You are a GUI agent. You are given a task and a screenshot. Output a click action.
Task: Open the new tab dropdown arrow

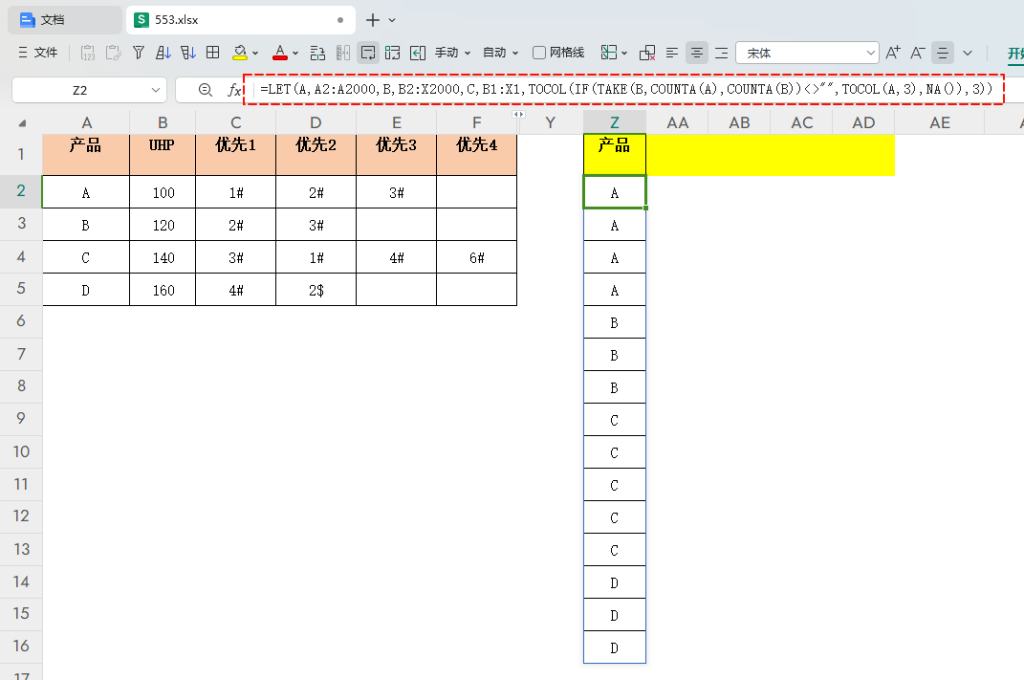tap(392, 21)
